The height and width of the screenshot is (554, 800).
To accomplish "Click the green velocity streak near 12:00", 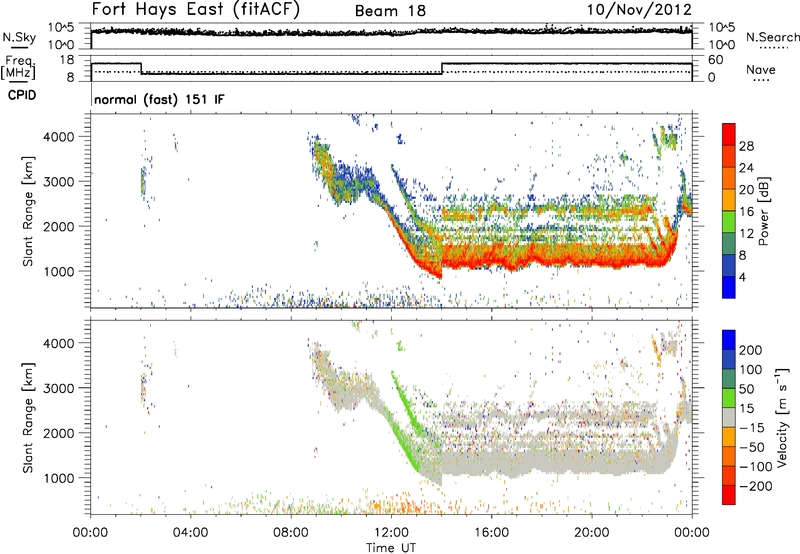I will click(x=407, y=403).
